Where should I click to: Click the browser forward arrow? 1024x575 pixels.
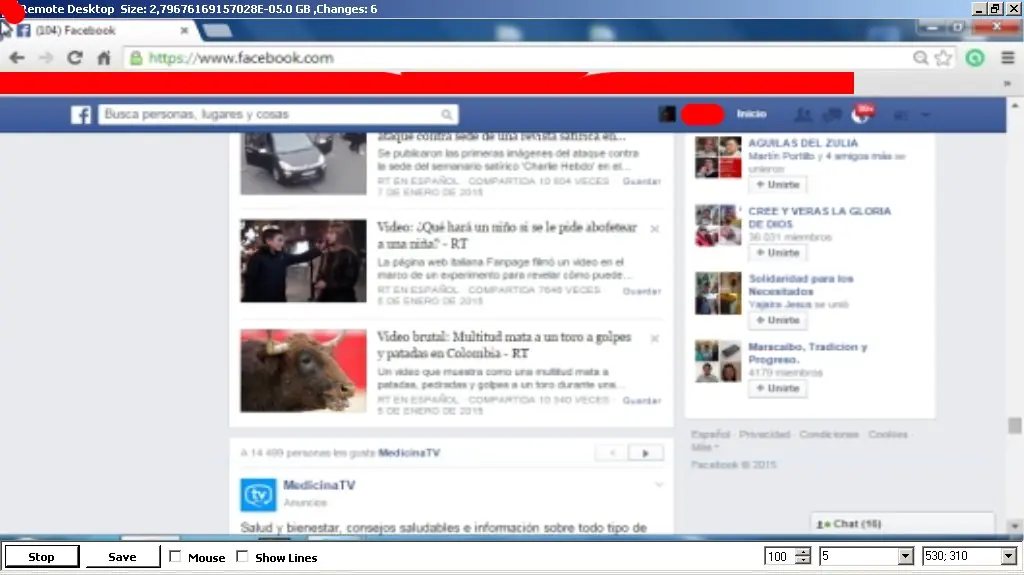[x=46, y=58]
